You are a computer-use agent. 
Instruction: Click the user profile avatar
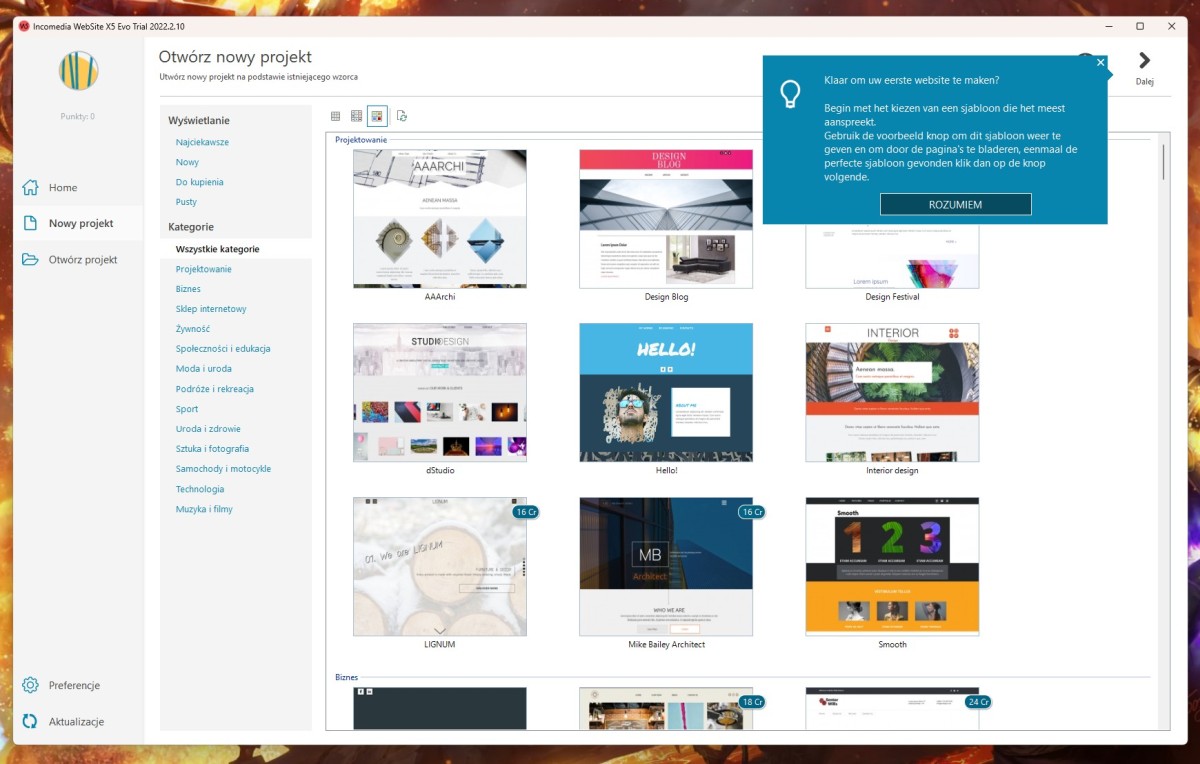pyautogui.click(x=78, y=71)
